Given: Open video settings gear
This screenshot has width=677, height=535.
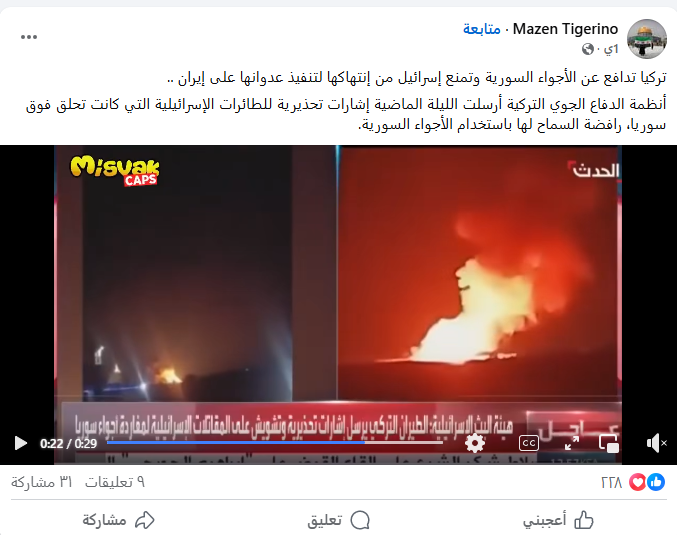Looking at the screenshot, I should pyautogui.click(x=475, y=443).
